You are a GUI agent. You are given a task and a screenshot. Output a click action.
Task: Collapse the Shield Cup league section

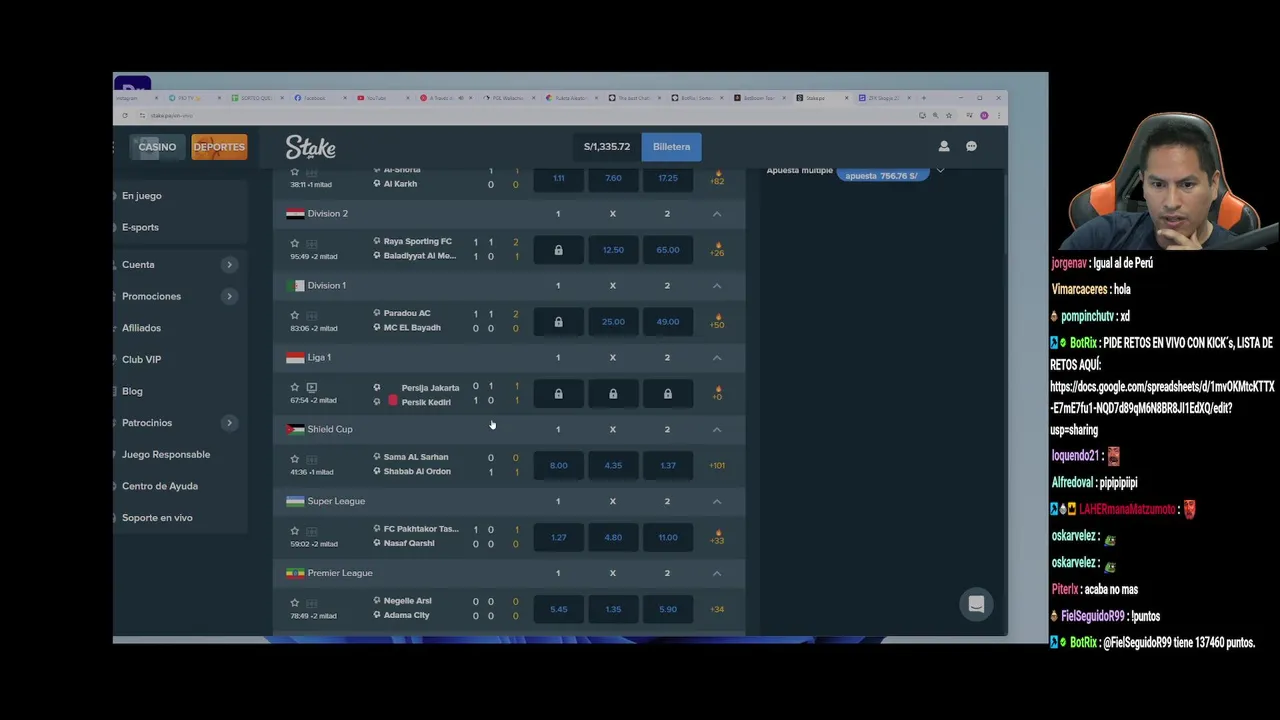[717, 430]
